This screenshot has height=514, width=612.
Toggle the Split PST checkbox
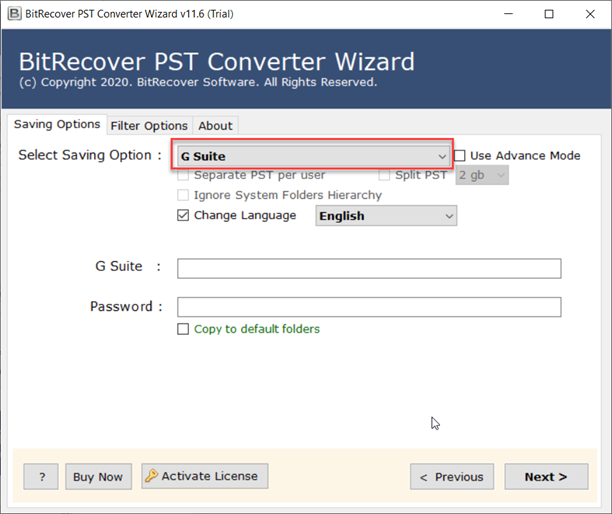coord(384,175)
